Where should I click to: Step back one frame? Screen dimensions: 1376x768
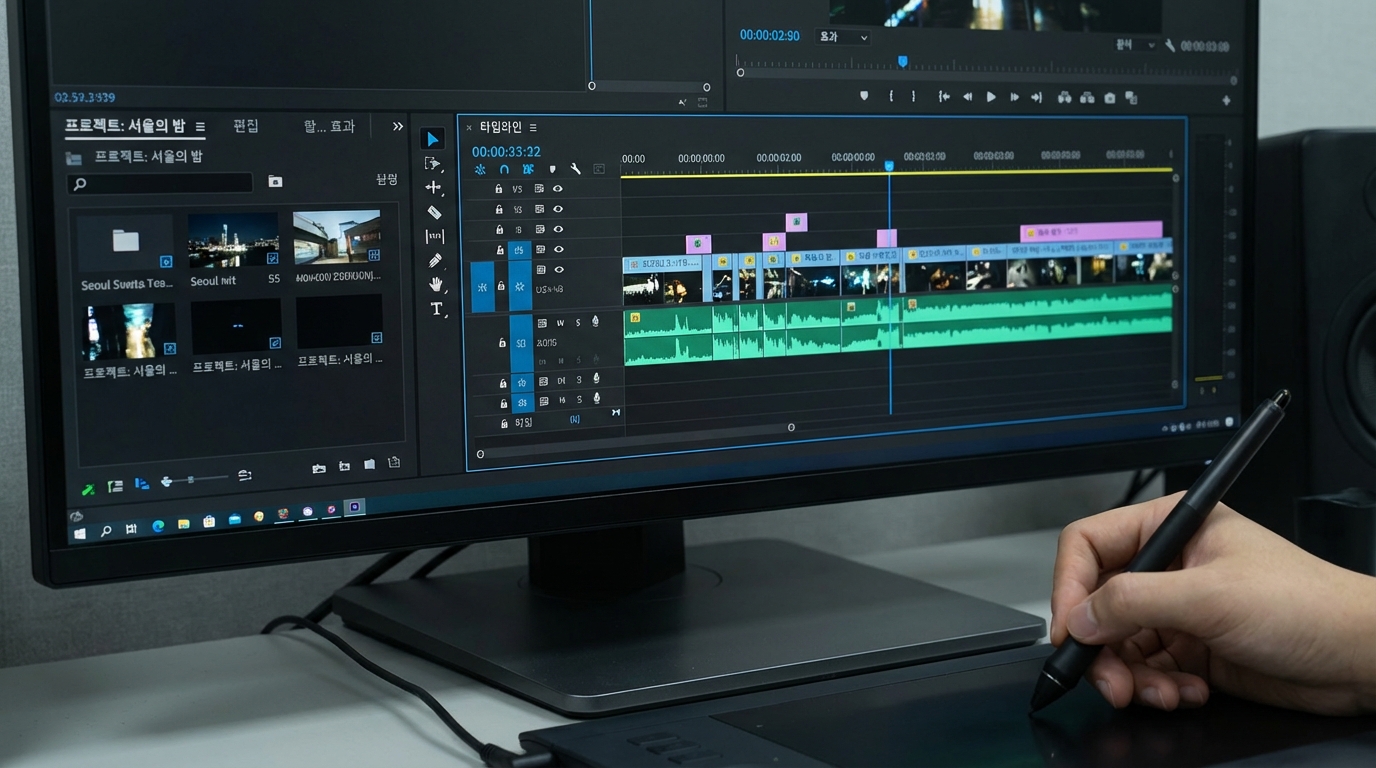967,97
